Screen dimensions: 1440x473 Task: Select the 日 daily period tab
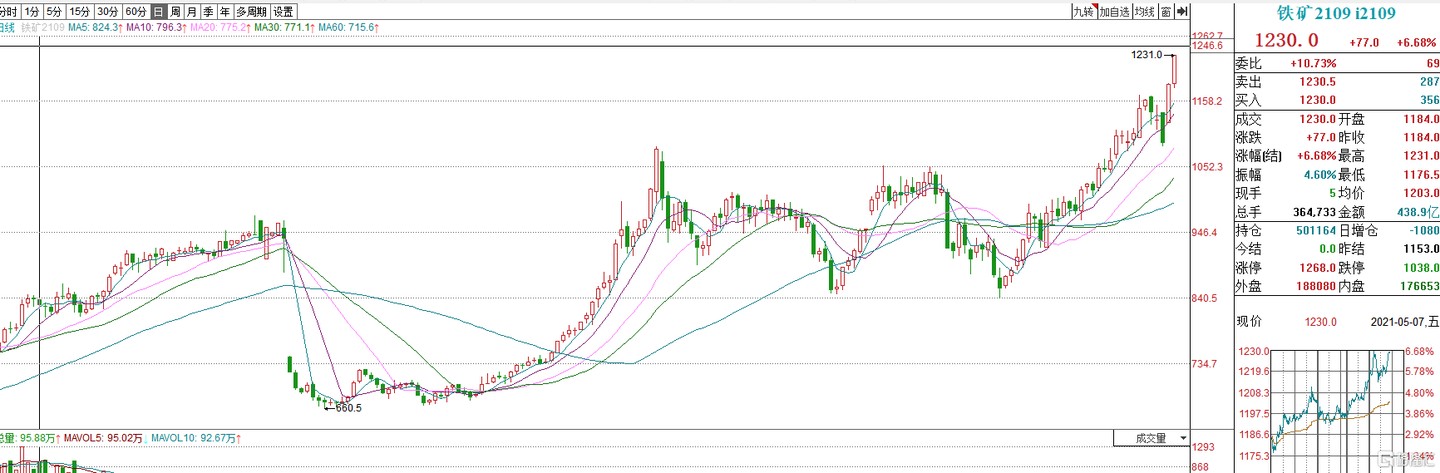tap(159, 11)
